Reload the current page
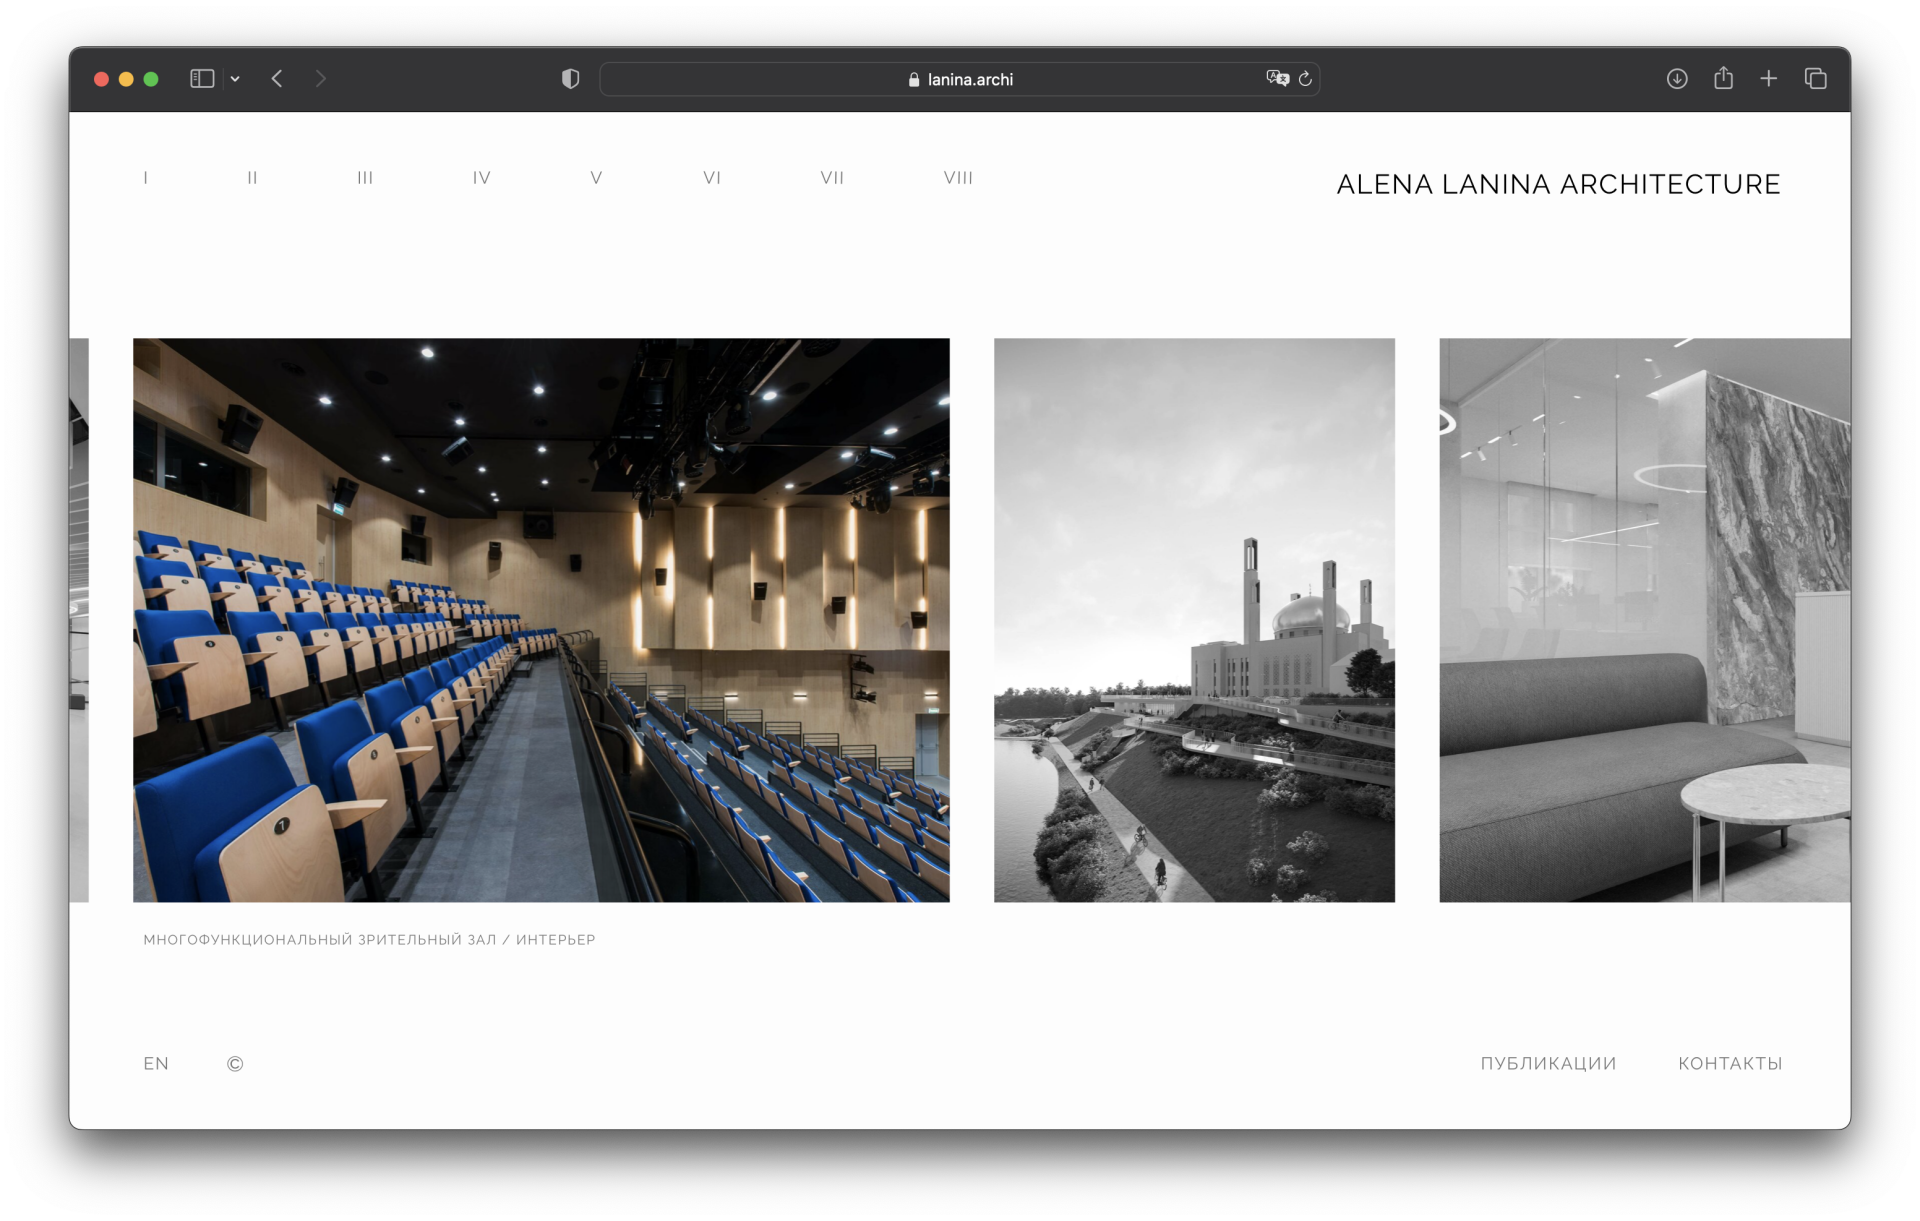The width and height of the screenshot is (1920, 1221). (x=1305, y=79)
